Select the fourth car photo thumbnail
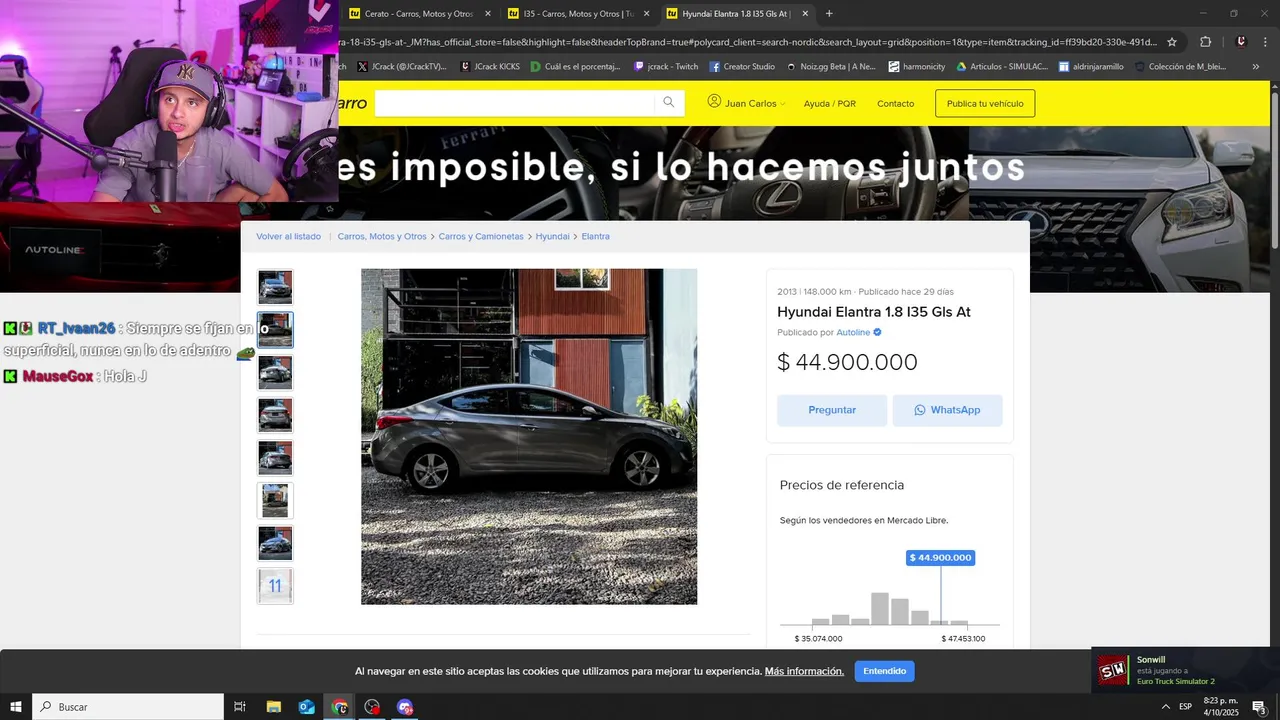 click(x=275, y=415)
